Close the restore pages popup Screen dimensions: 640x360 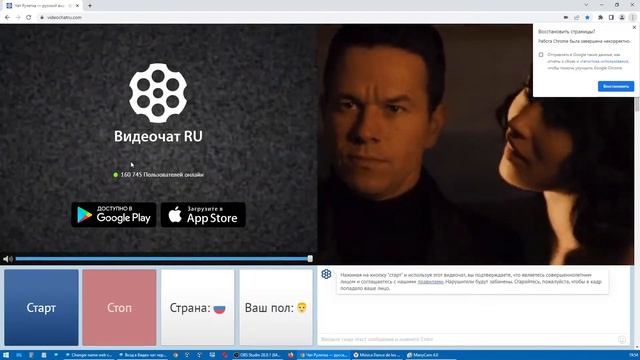[634, 27]
